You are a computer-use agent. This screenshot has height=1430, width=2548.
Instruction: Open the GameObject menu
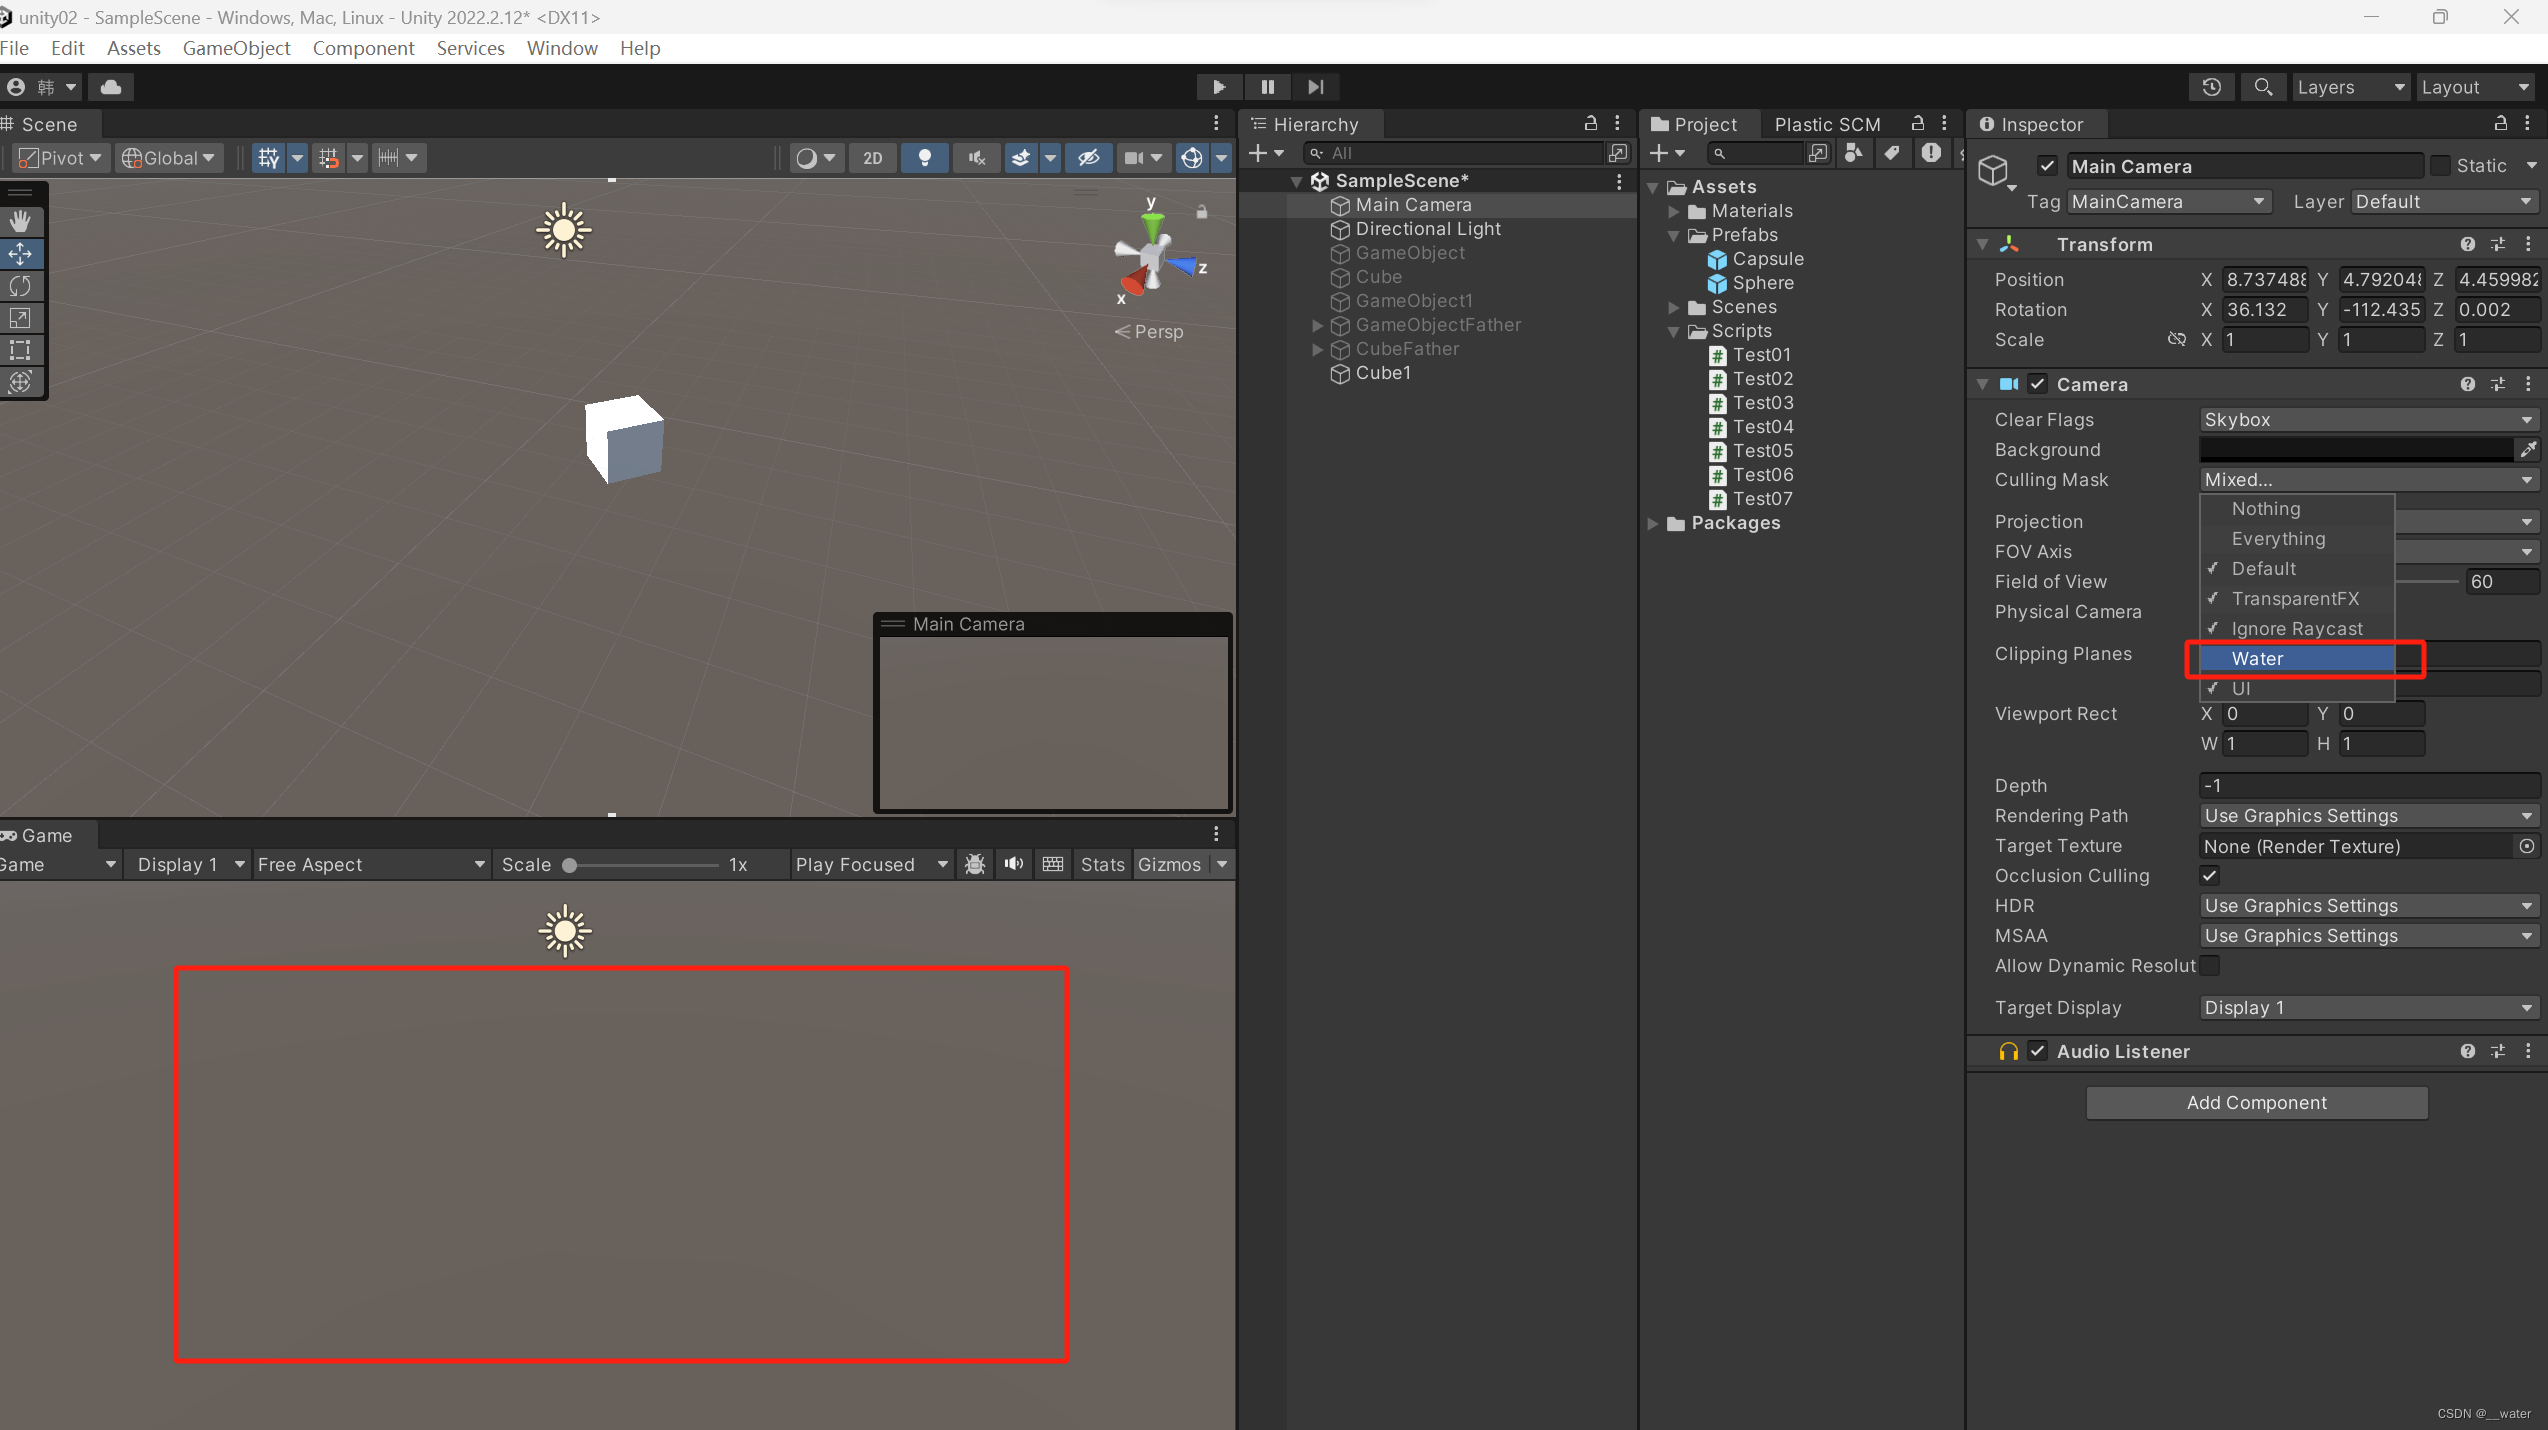coord(236,48)
